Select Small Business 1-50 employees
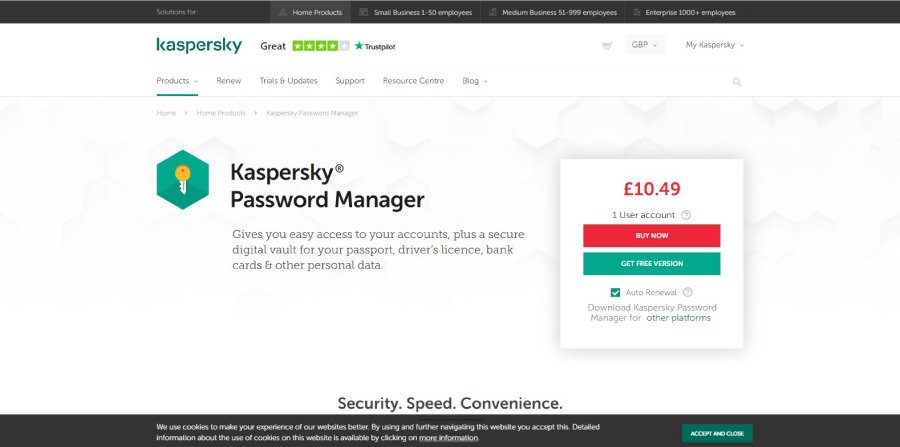Viewport: 900px width, 447px height. point(416,12)
